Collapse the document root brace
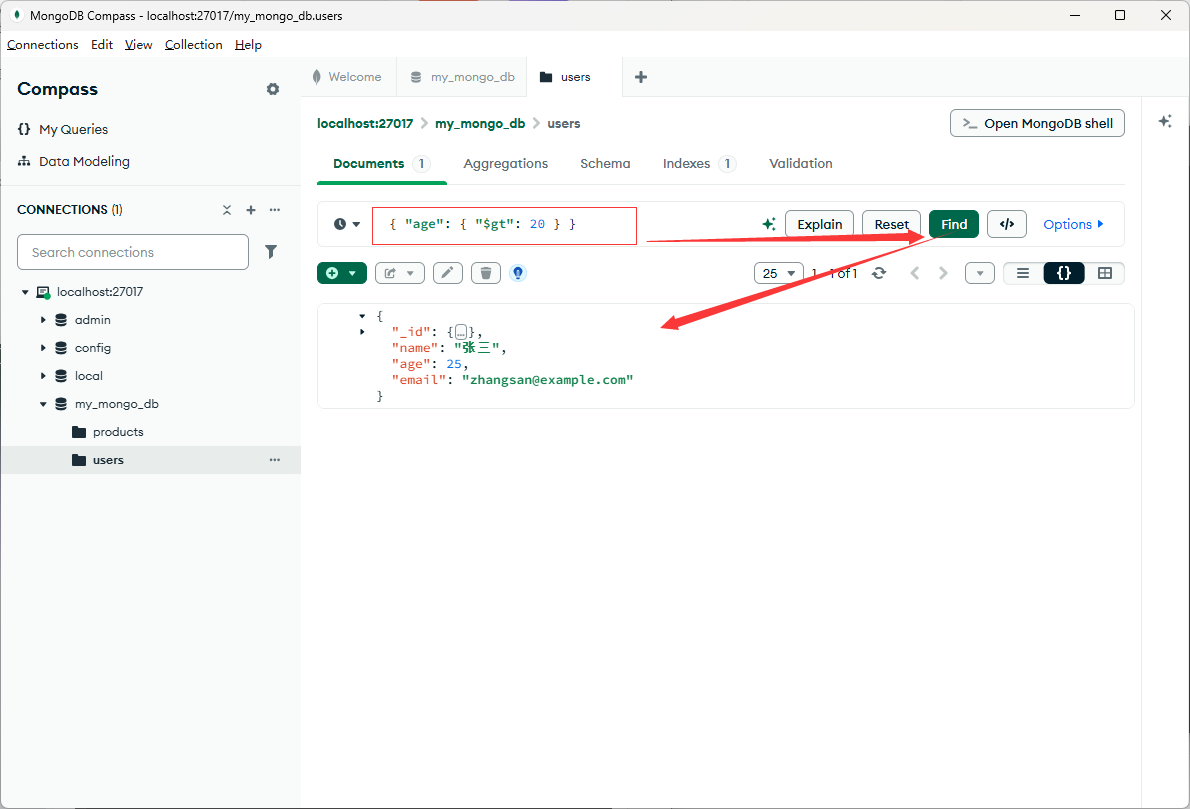Viewport: 1190px width, 809px height. click(x=362, y=316)
